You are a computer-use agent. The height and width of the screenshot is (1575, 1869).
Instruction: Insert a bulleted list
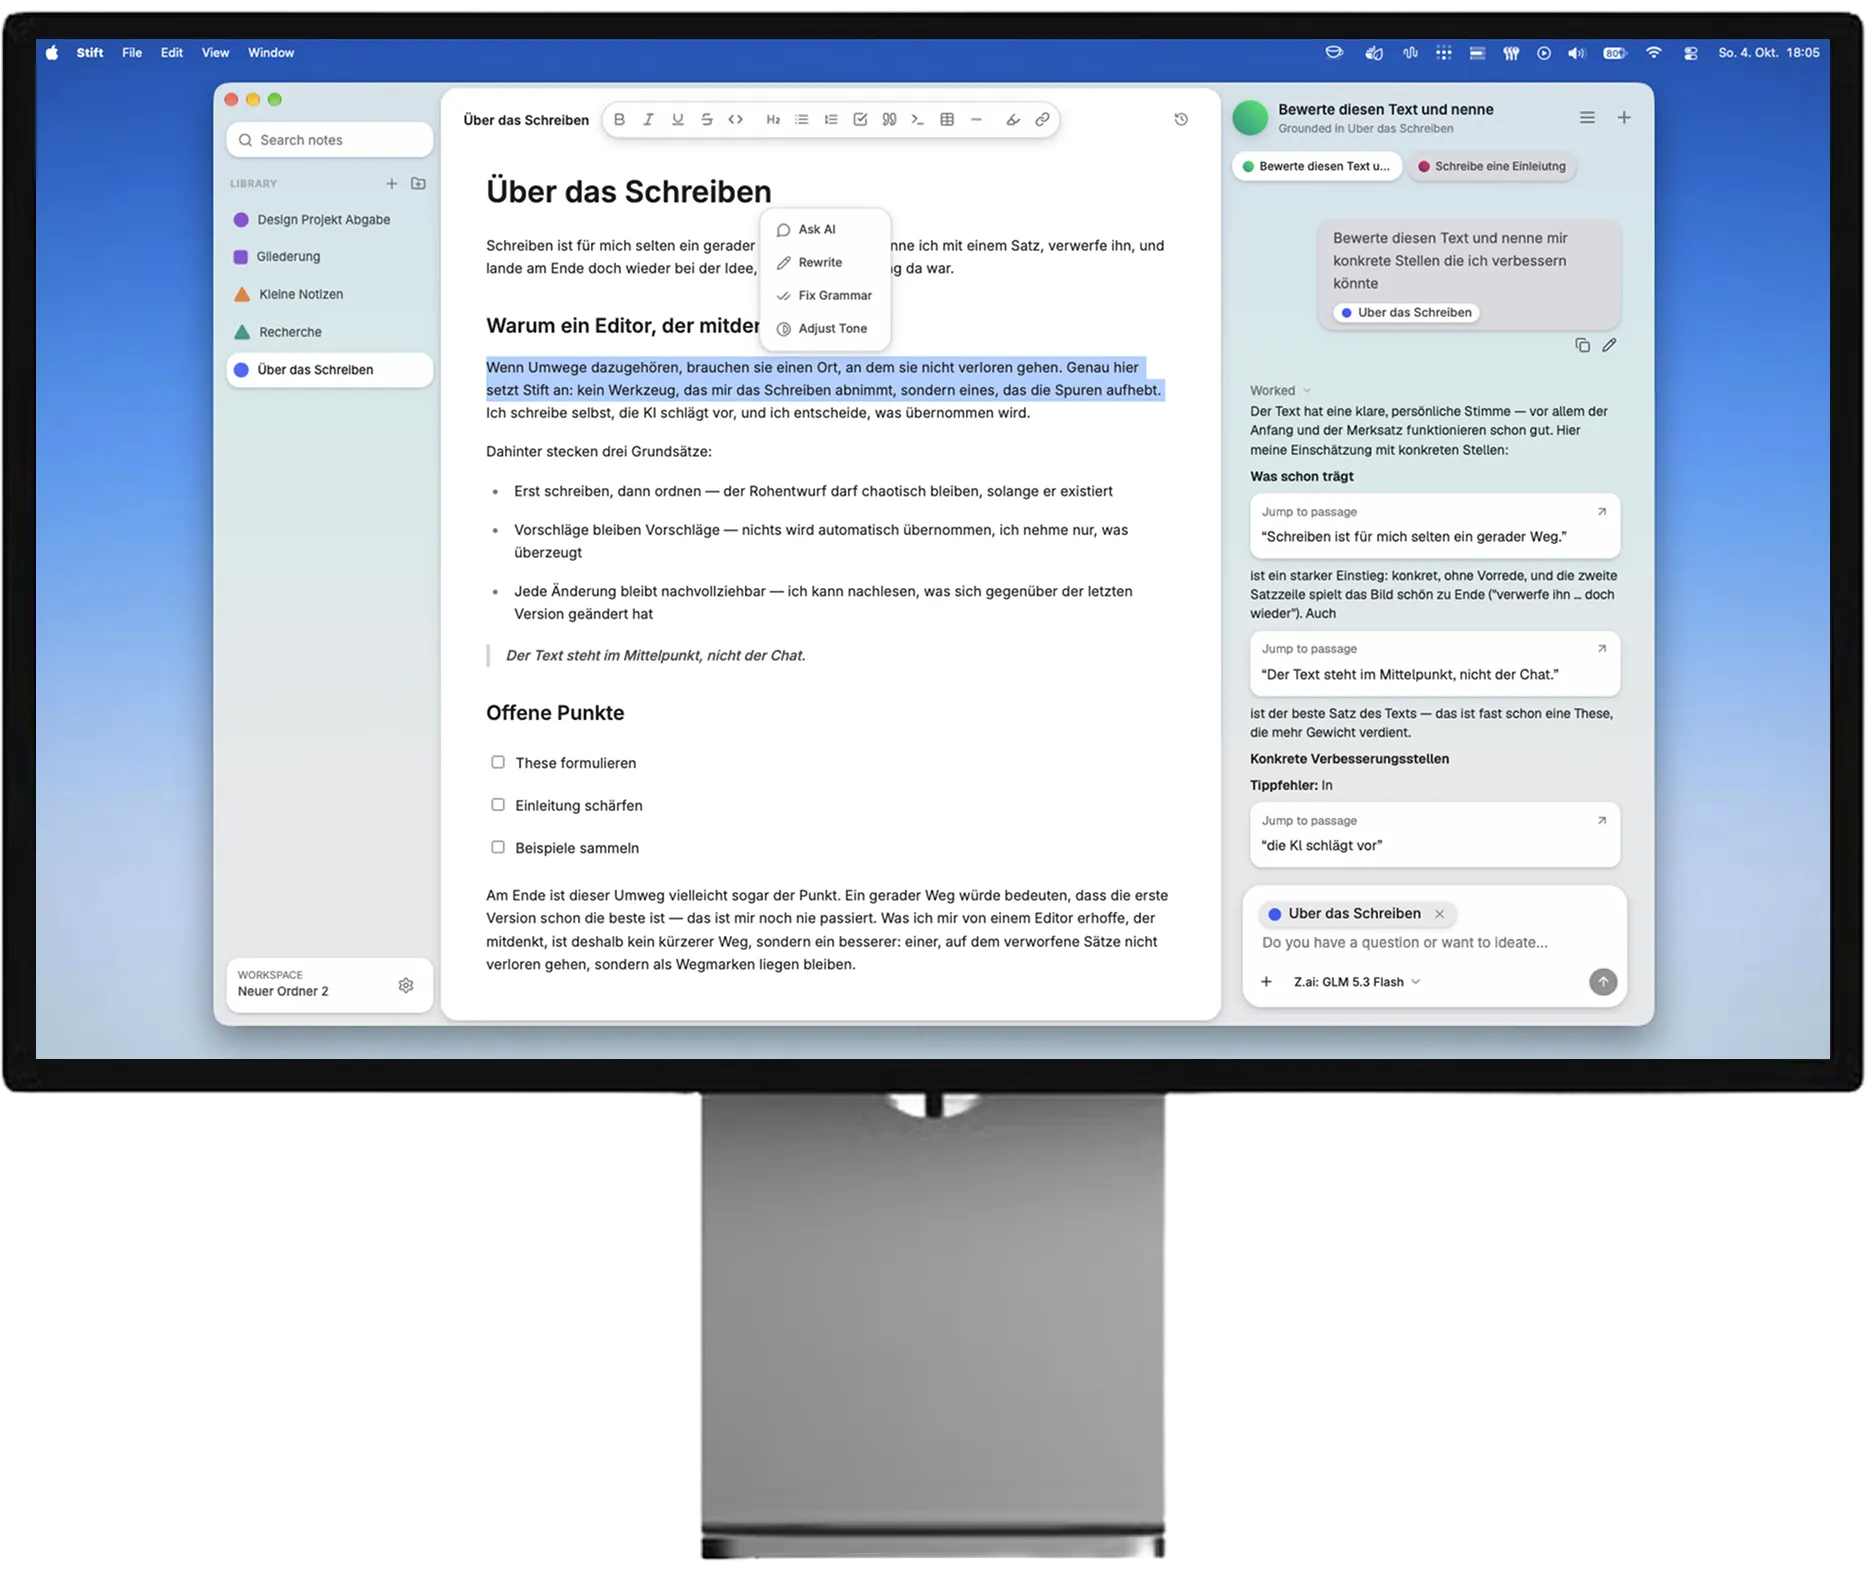802,120
